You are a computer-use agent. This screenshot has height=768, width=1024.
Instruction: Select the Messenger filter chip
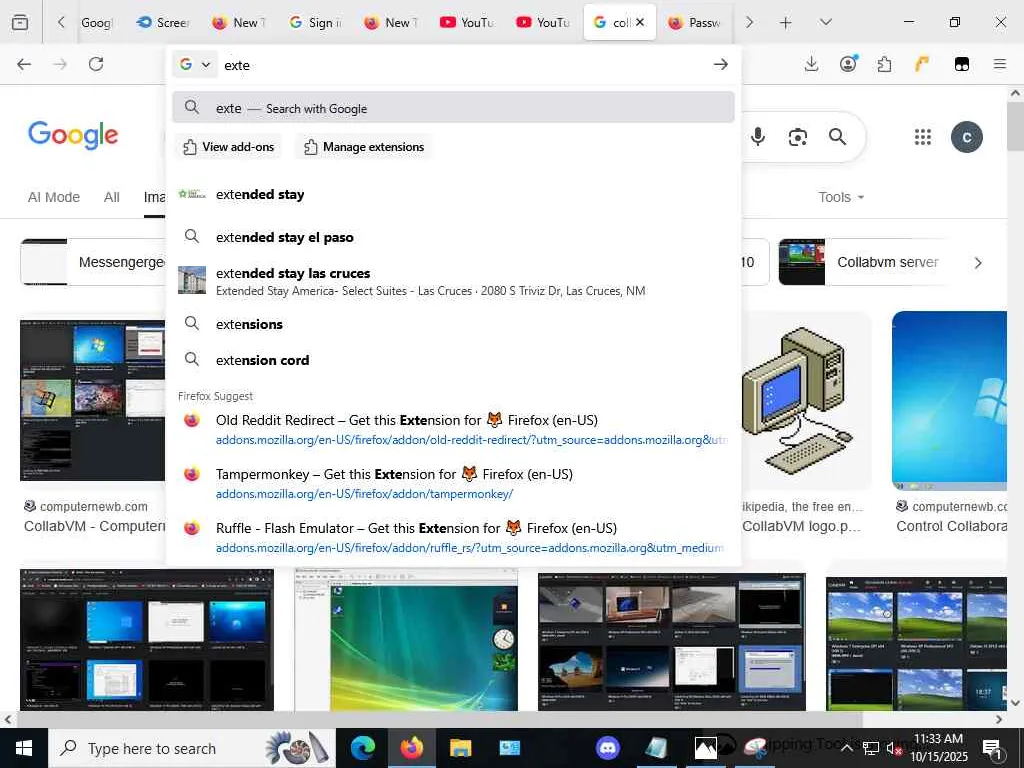pyautogui.click(x=93, y=262)
